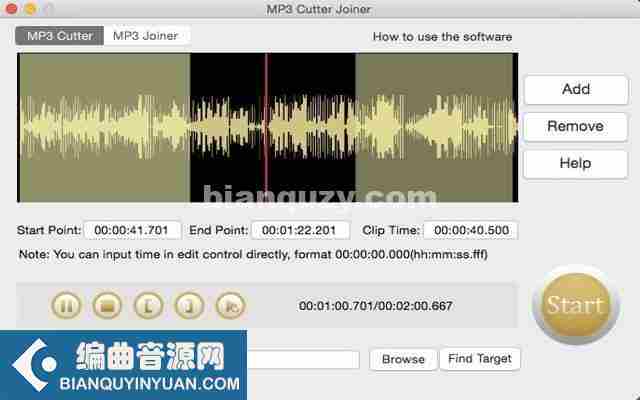Select the MP3 Cutter tab
The width and height of the screenshot is (640, 400).
(60, 36)
